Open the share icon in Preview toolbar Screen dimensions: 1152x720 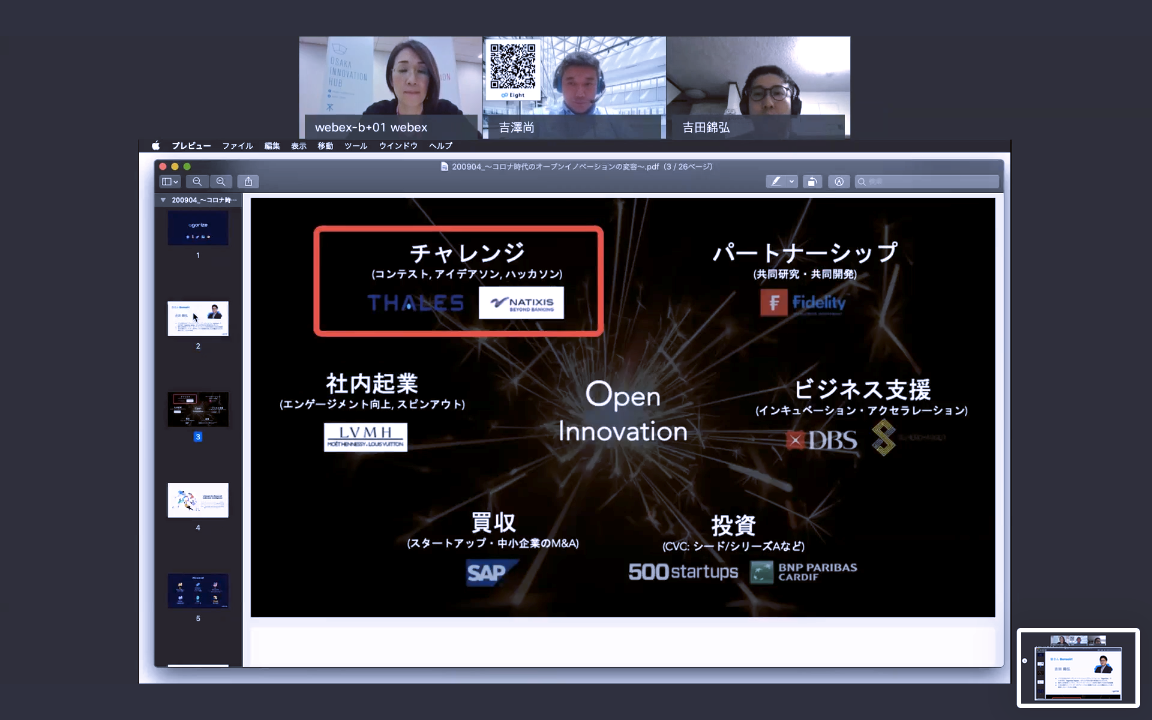248,181
